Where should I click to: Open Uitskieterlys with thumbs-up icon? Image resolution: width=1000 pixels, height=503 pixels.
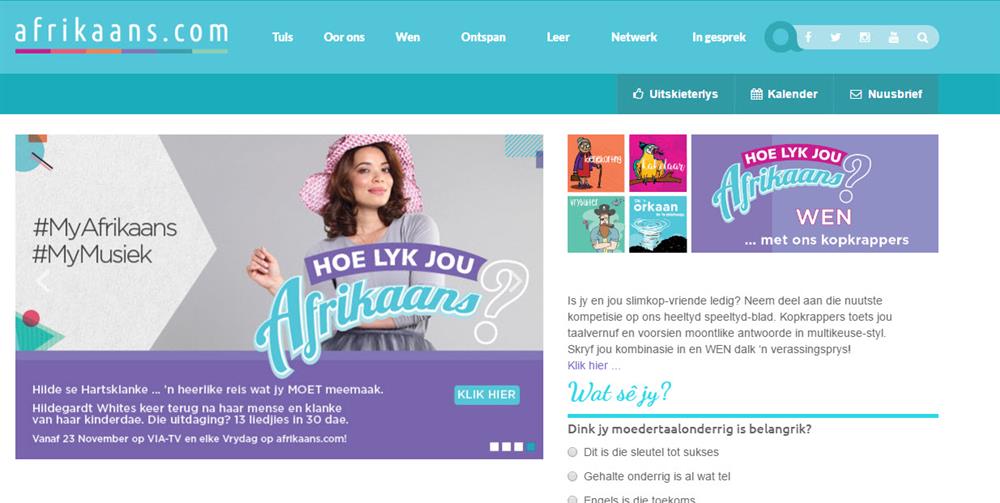click(675, 94)
